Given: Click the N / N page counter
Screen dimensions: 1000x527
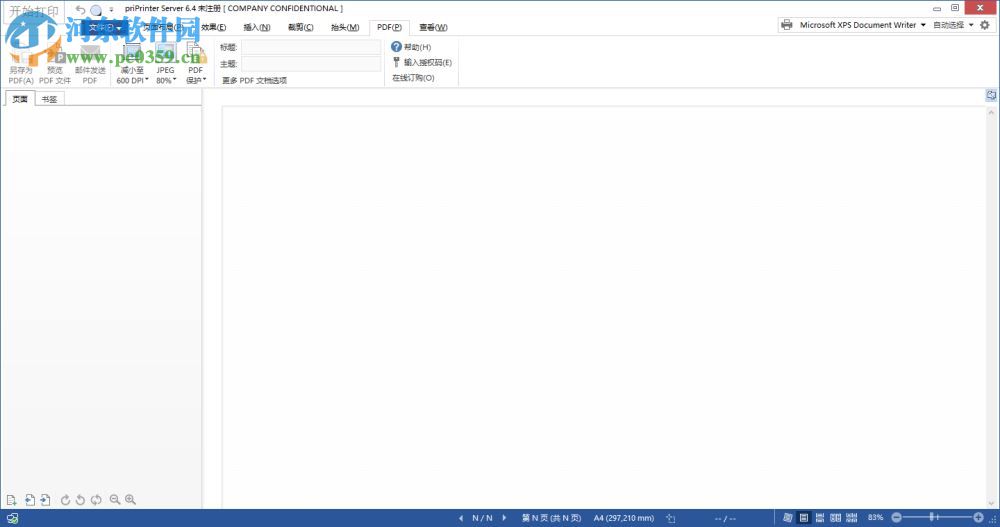Looking at the screenshot, I should pyautogui.click(x=482, y=518).
